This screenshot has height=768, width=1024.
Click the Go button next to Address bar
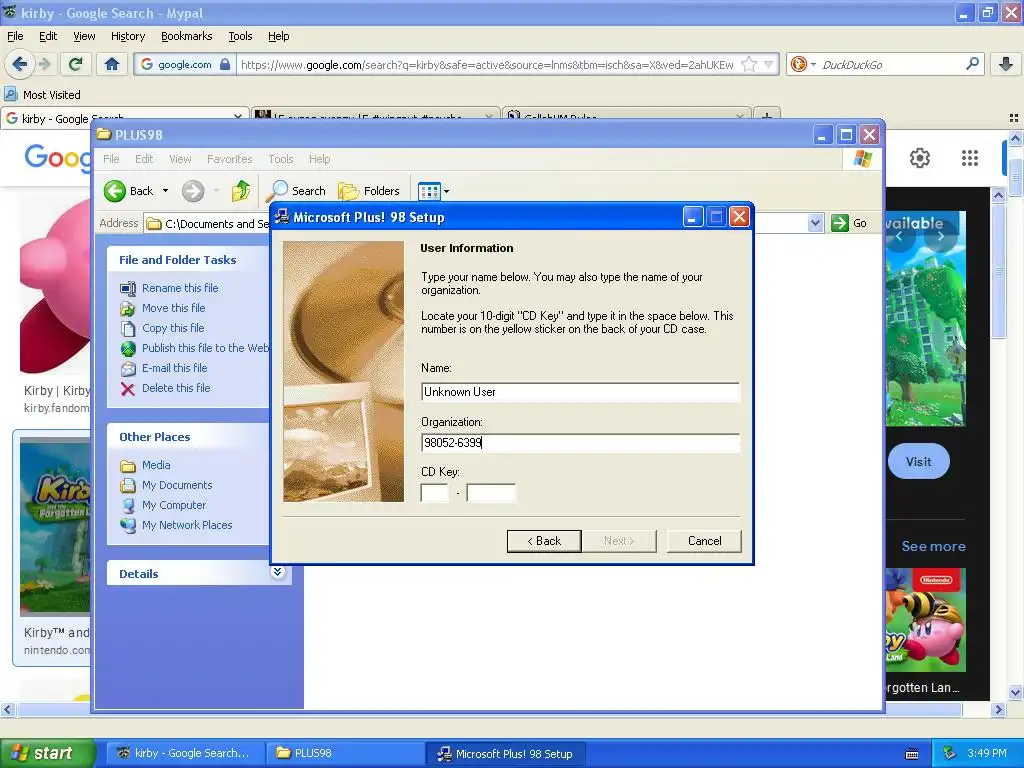point(850,223)
